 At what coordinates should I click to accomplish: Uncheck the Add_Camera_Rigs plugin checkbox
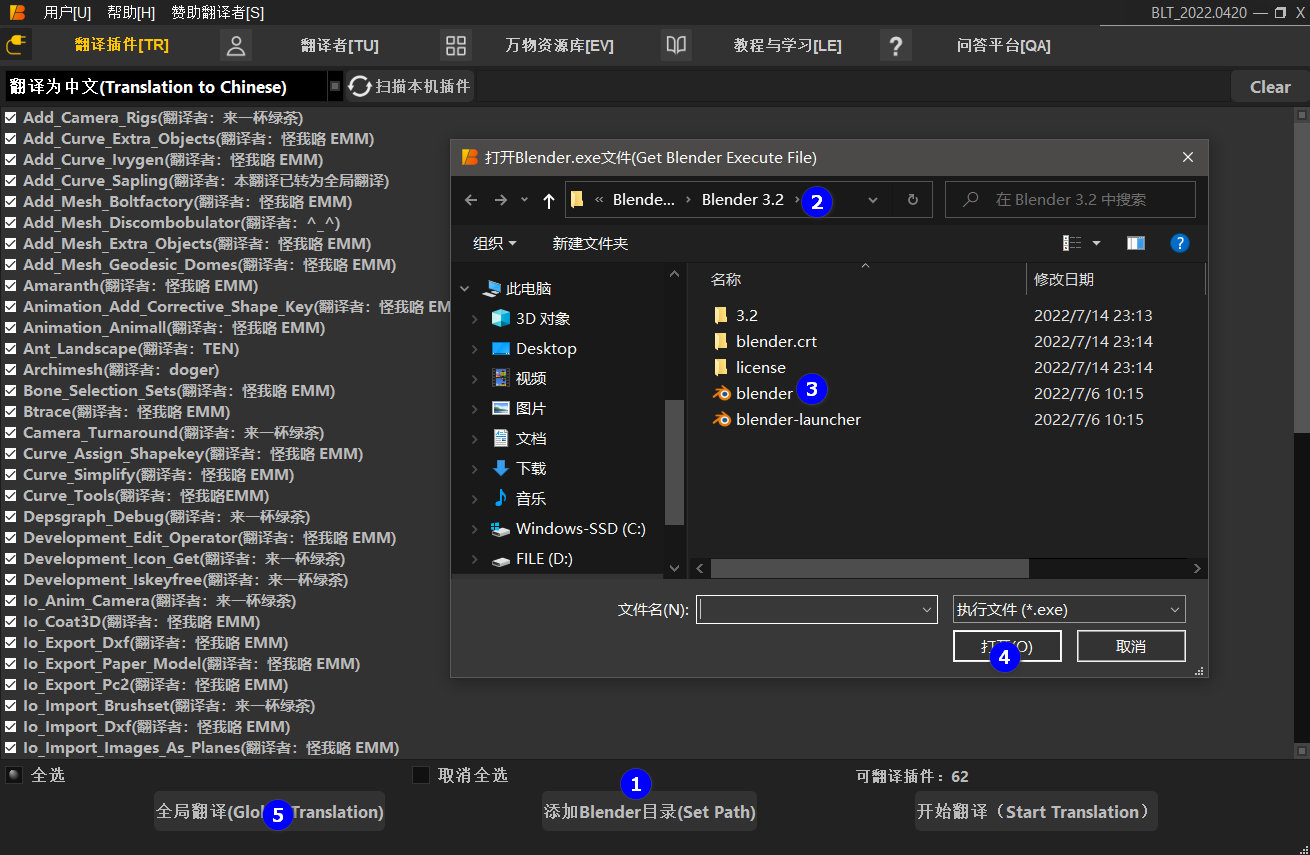click(x=10, y=118)
